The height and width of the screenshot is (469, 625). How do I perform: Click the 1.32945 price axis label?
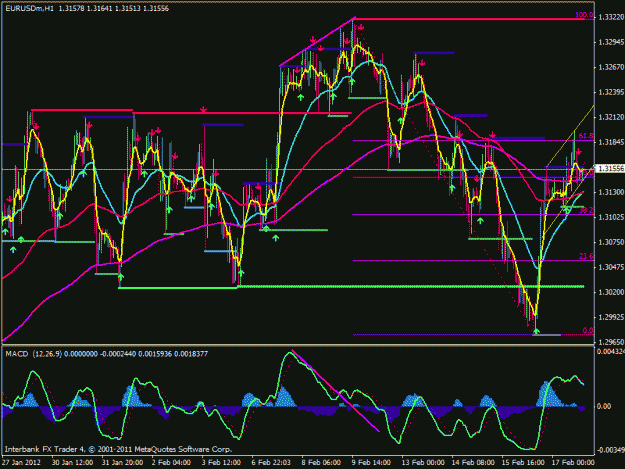pos(611,42)
